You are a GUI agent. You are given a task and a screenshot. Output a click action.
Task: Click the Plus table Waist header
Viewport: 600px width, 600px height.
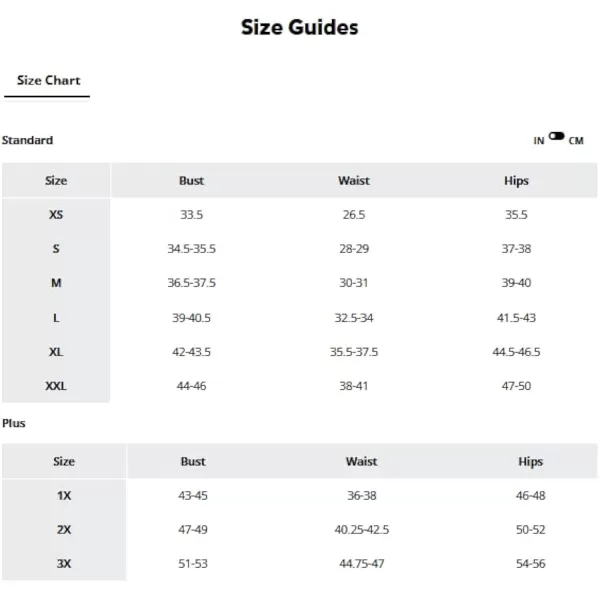tap(362, 461)
